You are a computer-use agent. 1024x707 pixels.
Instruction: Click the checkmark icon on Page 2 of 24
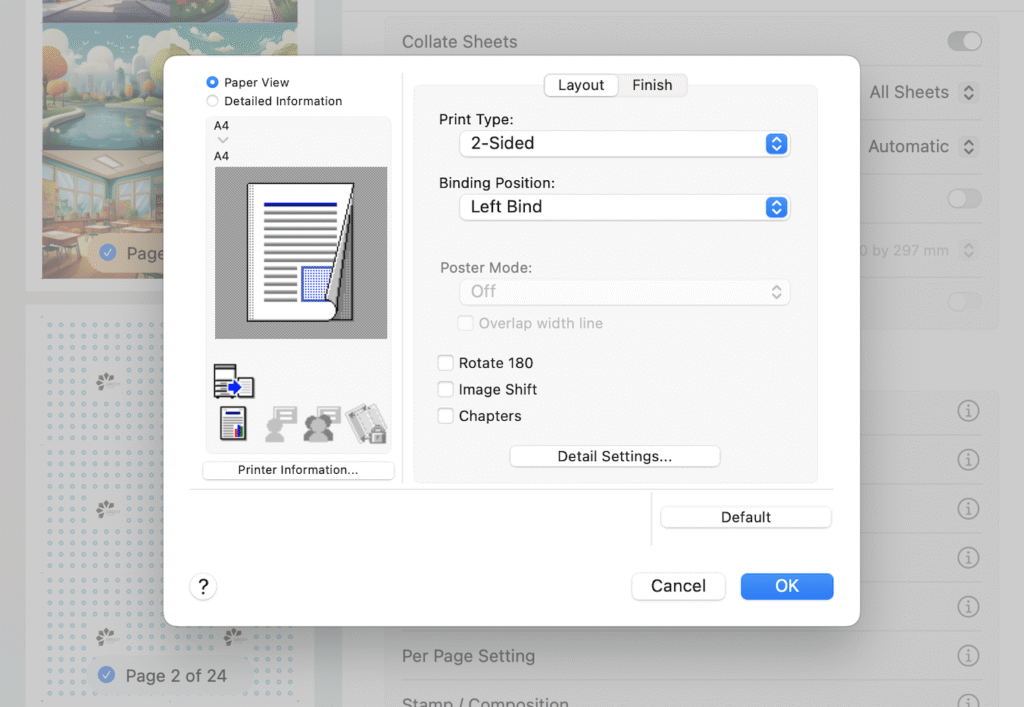(x=107, y=676)
